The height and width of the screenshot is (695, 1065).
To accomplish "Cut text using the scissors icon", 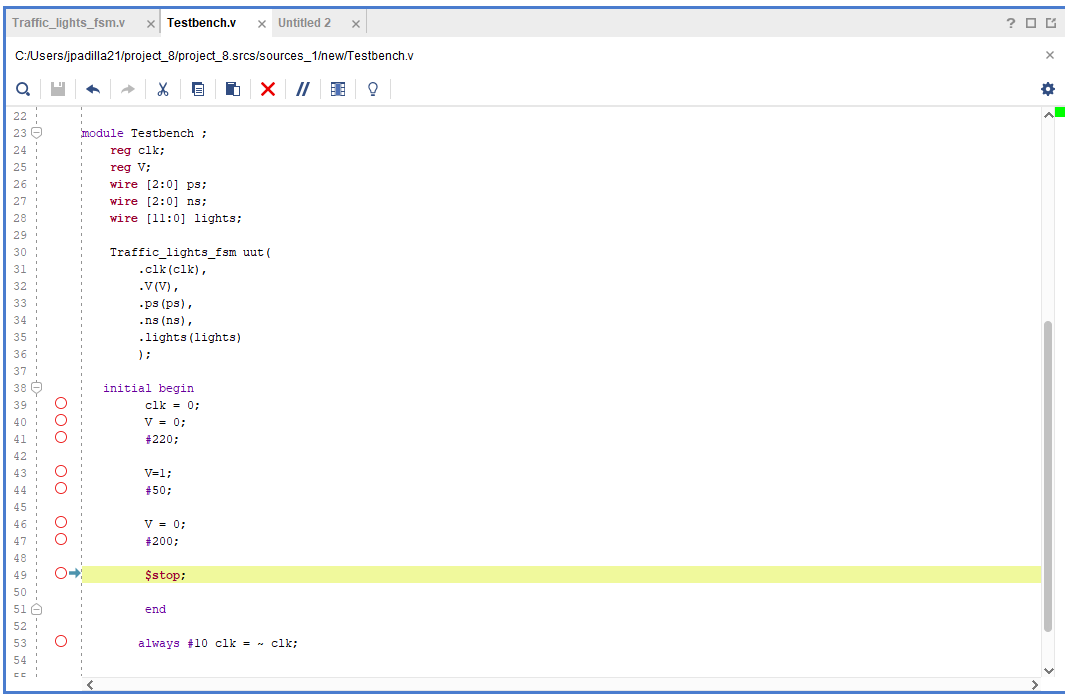I will tap(162, 89).
